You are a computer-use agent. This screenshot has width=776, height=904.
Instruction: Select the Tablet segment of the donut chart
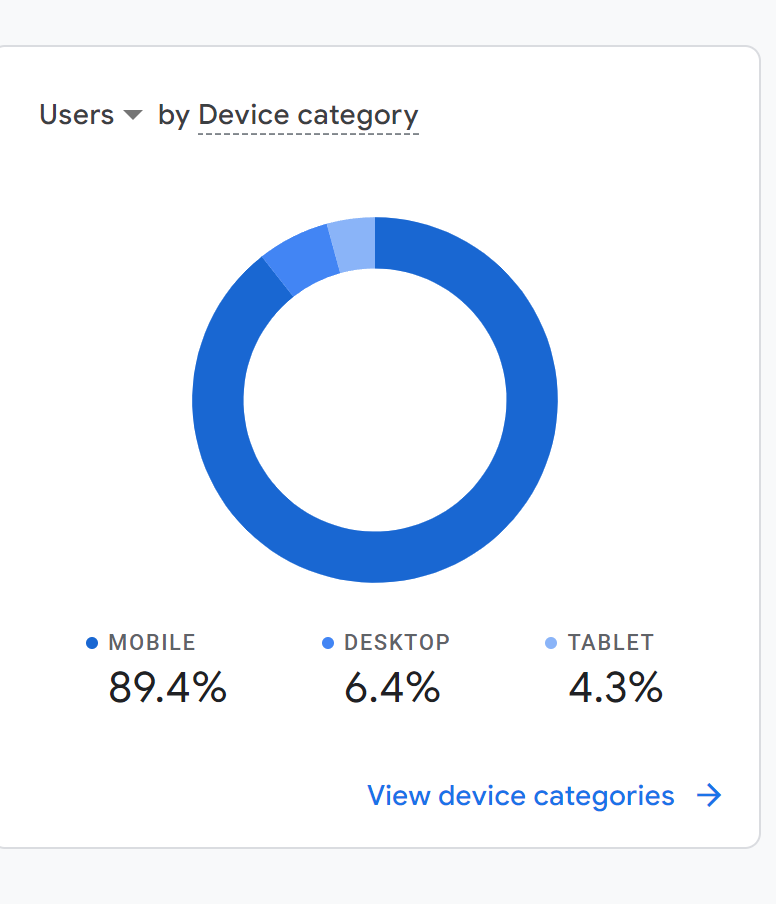[353, 244]
